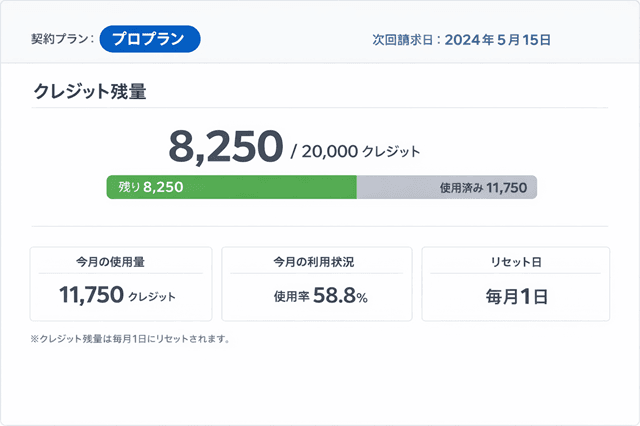Click the リセット日 card title

tap(516, 262)
